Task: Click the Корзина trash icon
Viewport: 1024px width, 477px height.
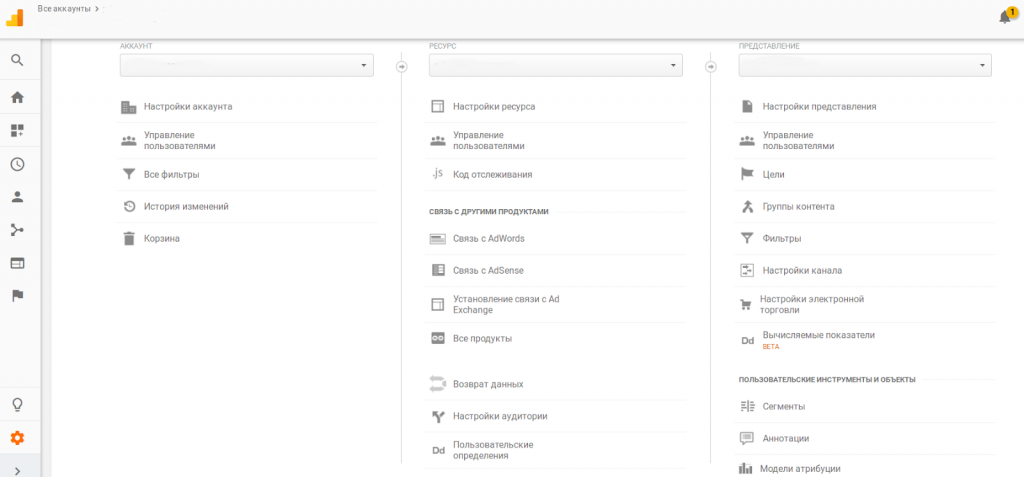Action: point(129,238)
